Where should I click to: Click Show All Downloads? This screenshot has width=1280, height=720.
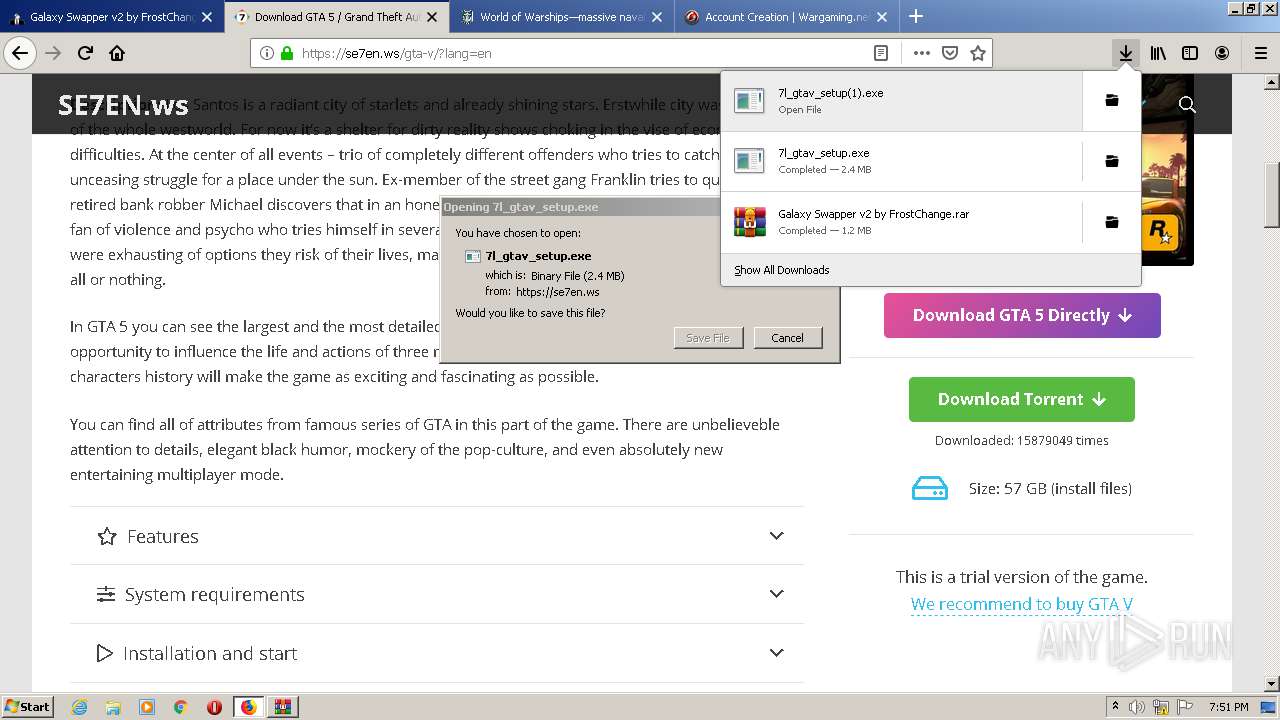781,270
